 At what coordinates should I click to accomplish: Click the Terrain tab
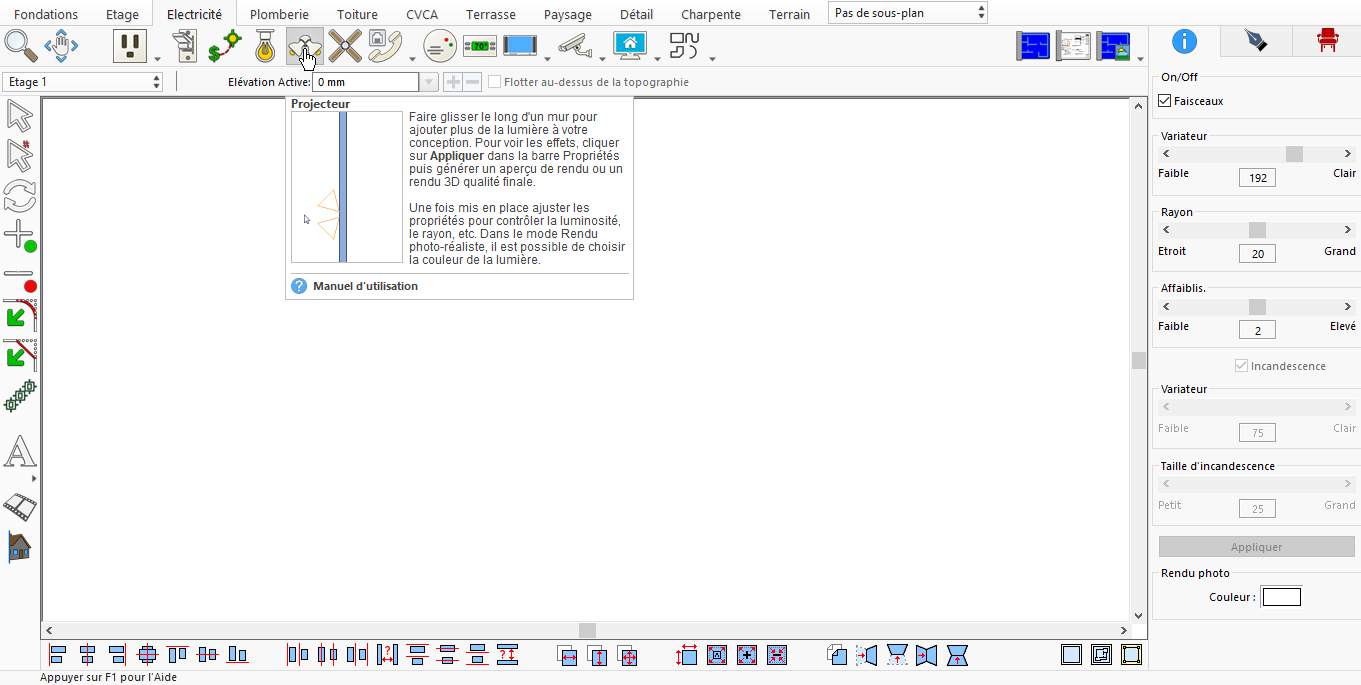click(x=789, y=14)
